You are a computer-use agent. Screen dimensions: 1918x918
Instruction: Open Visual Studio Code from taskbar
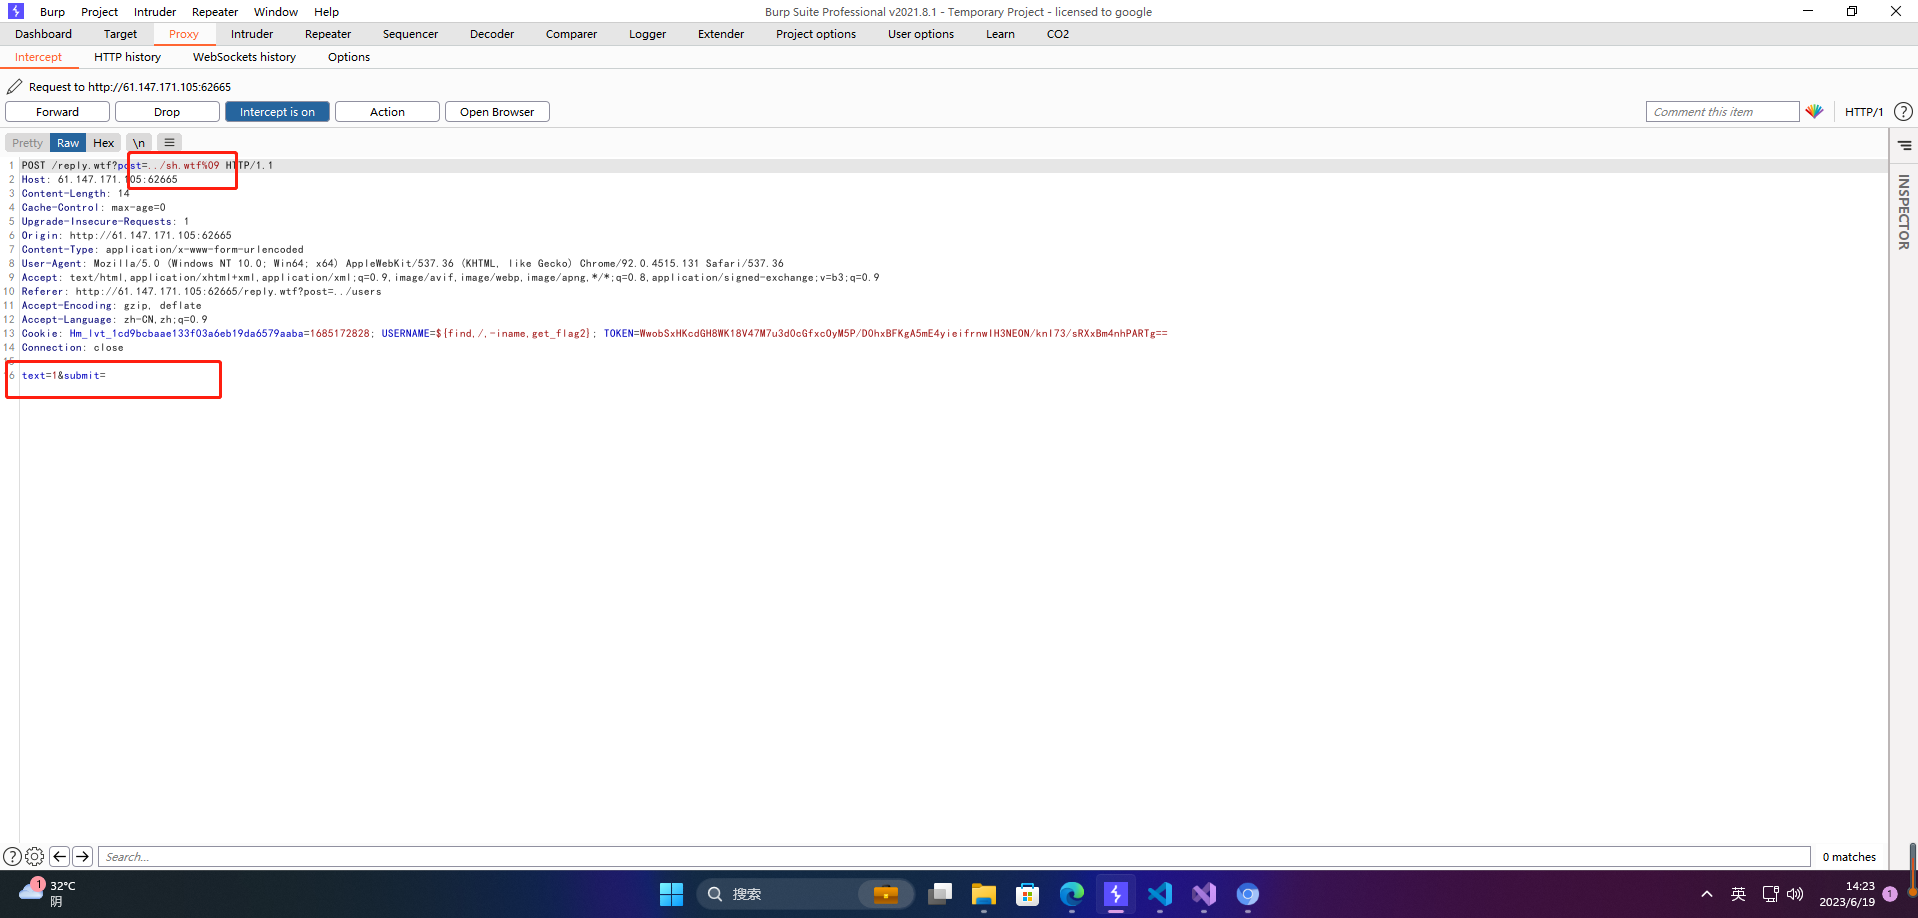(1160, 894)
